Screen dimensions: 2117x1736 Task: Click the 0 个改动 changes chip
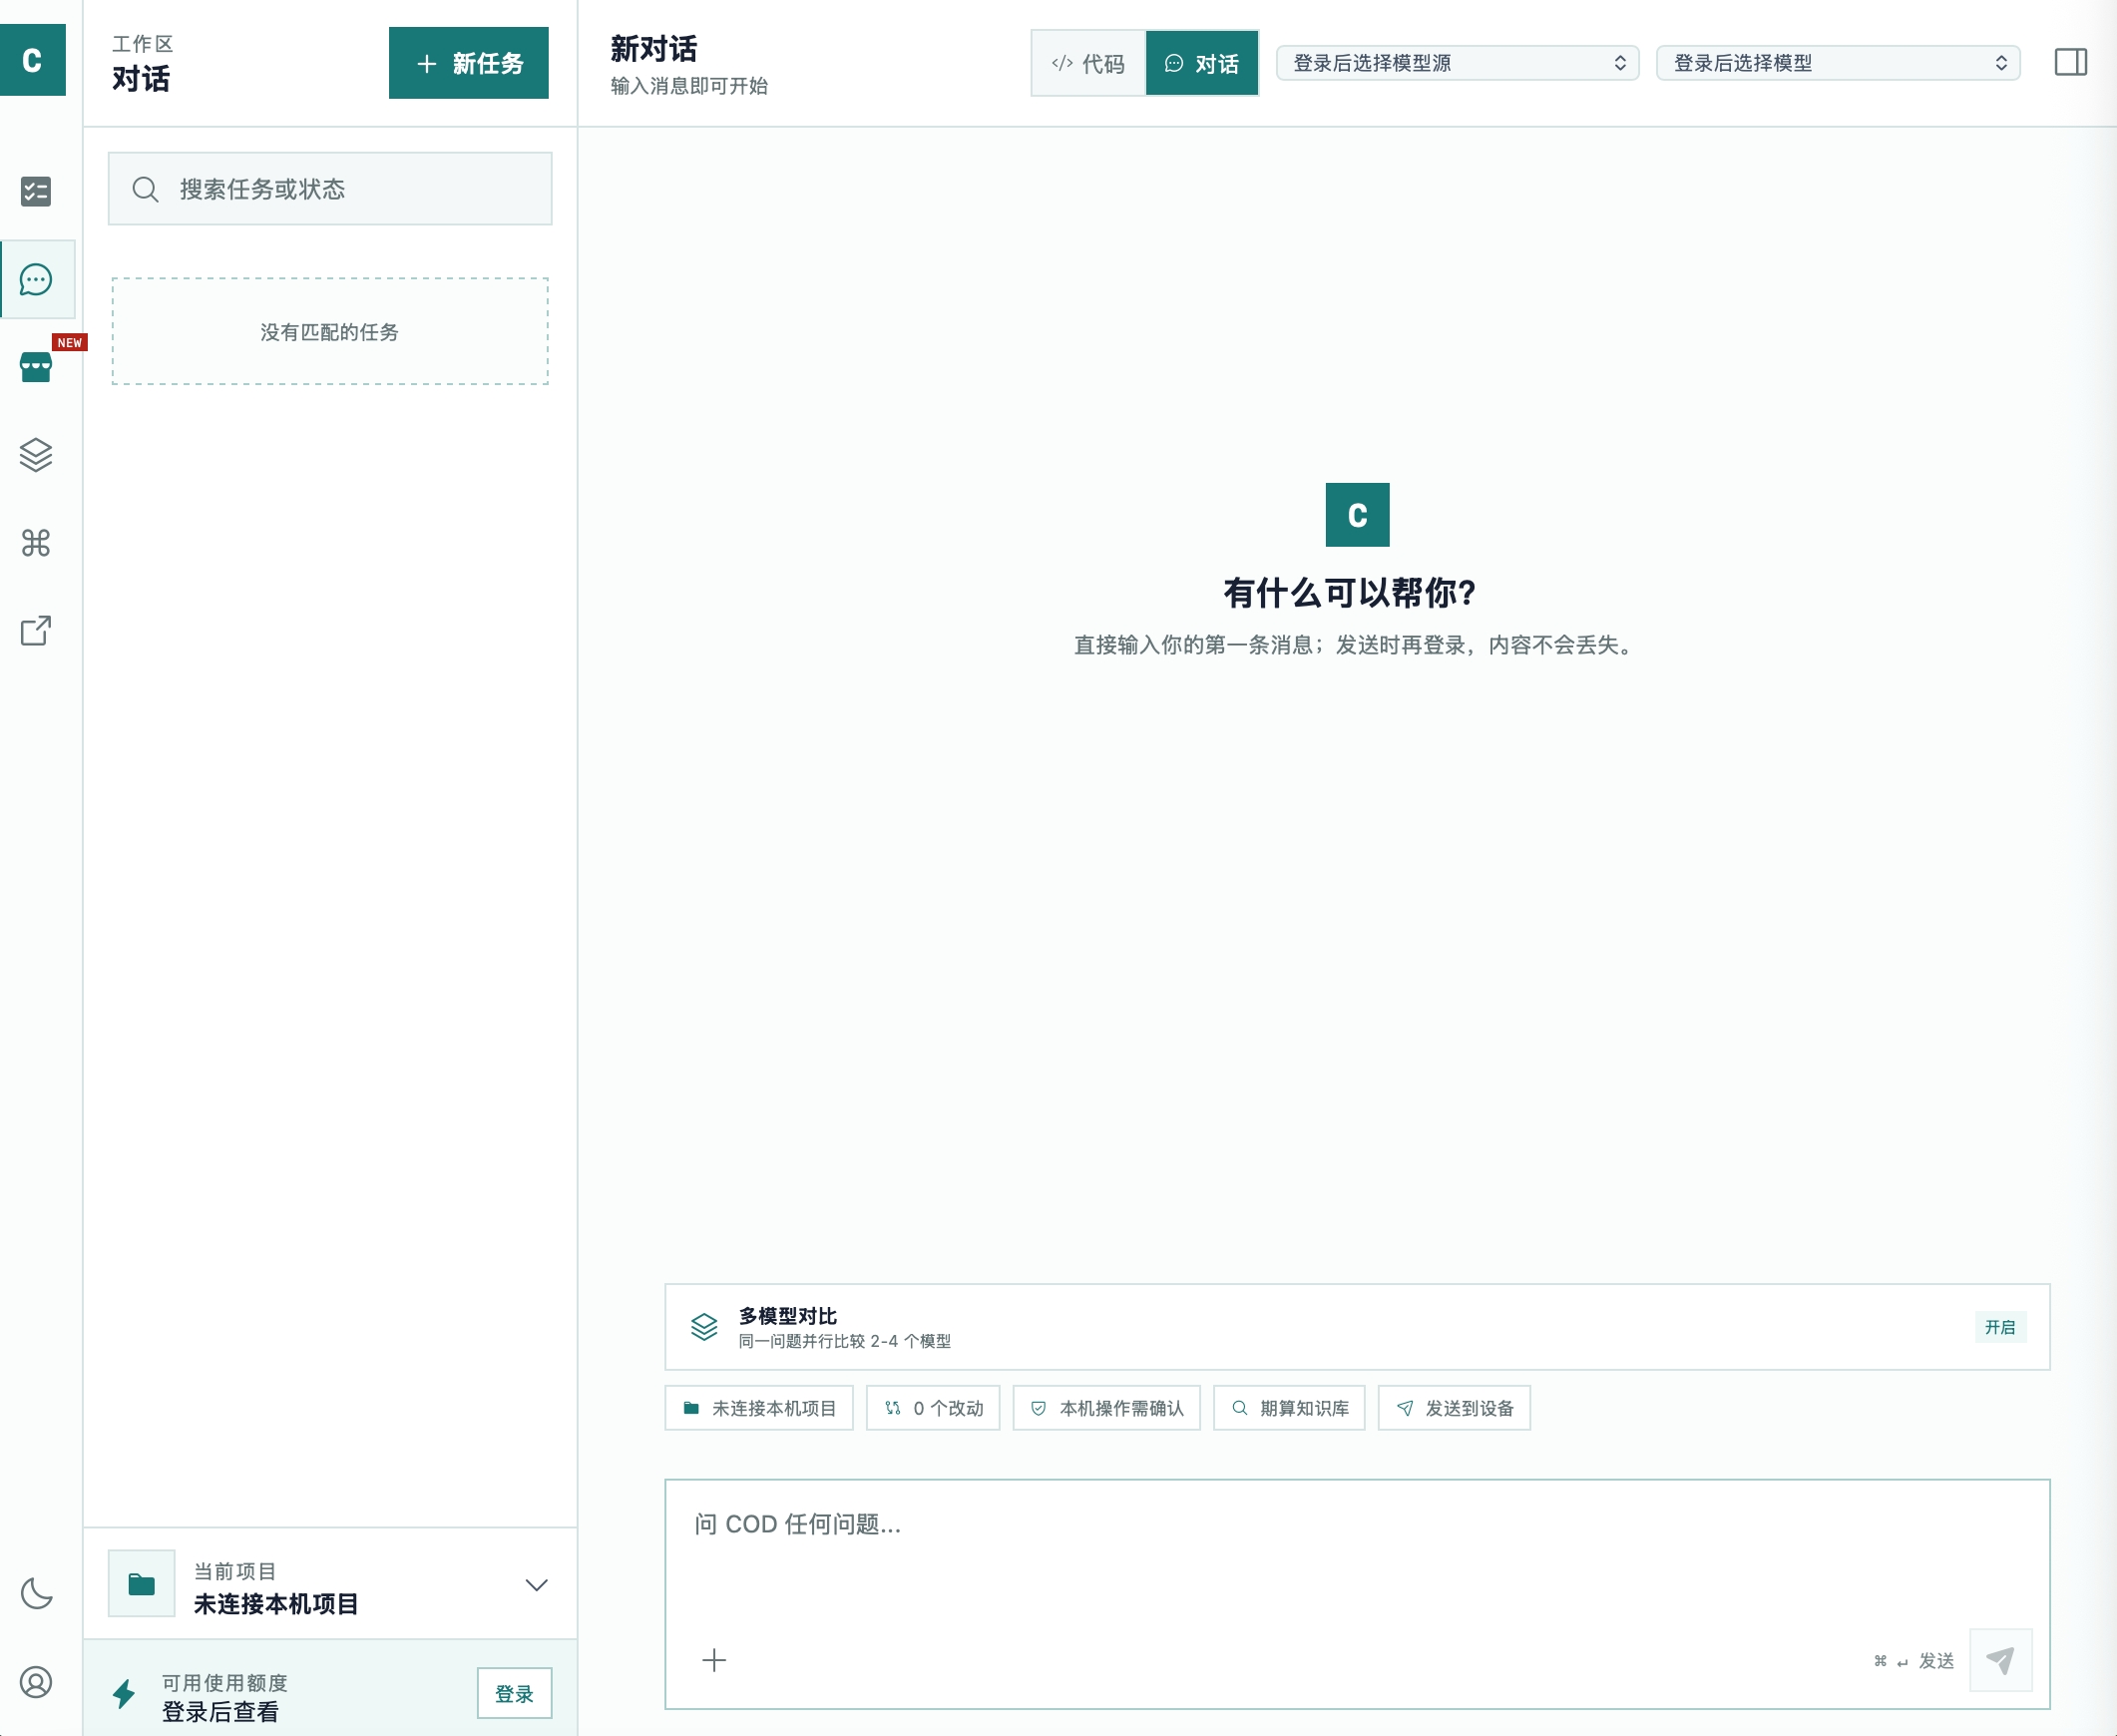coord(933,1408)
